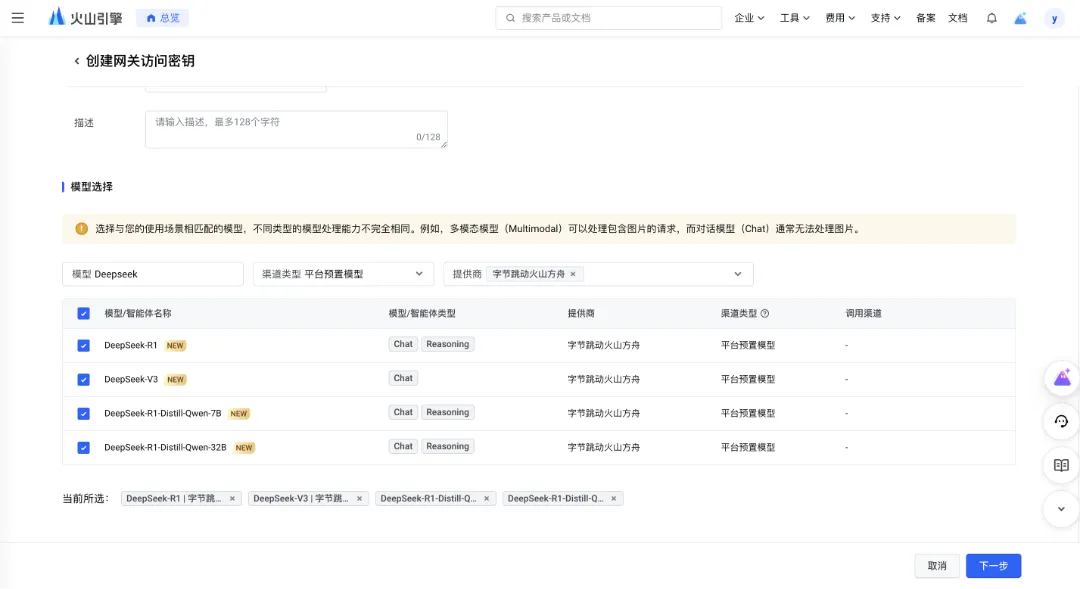Uncheck the DeepSeek-R1 row checkbox

tap(83, 345)
